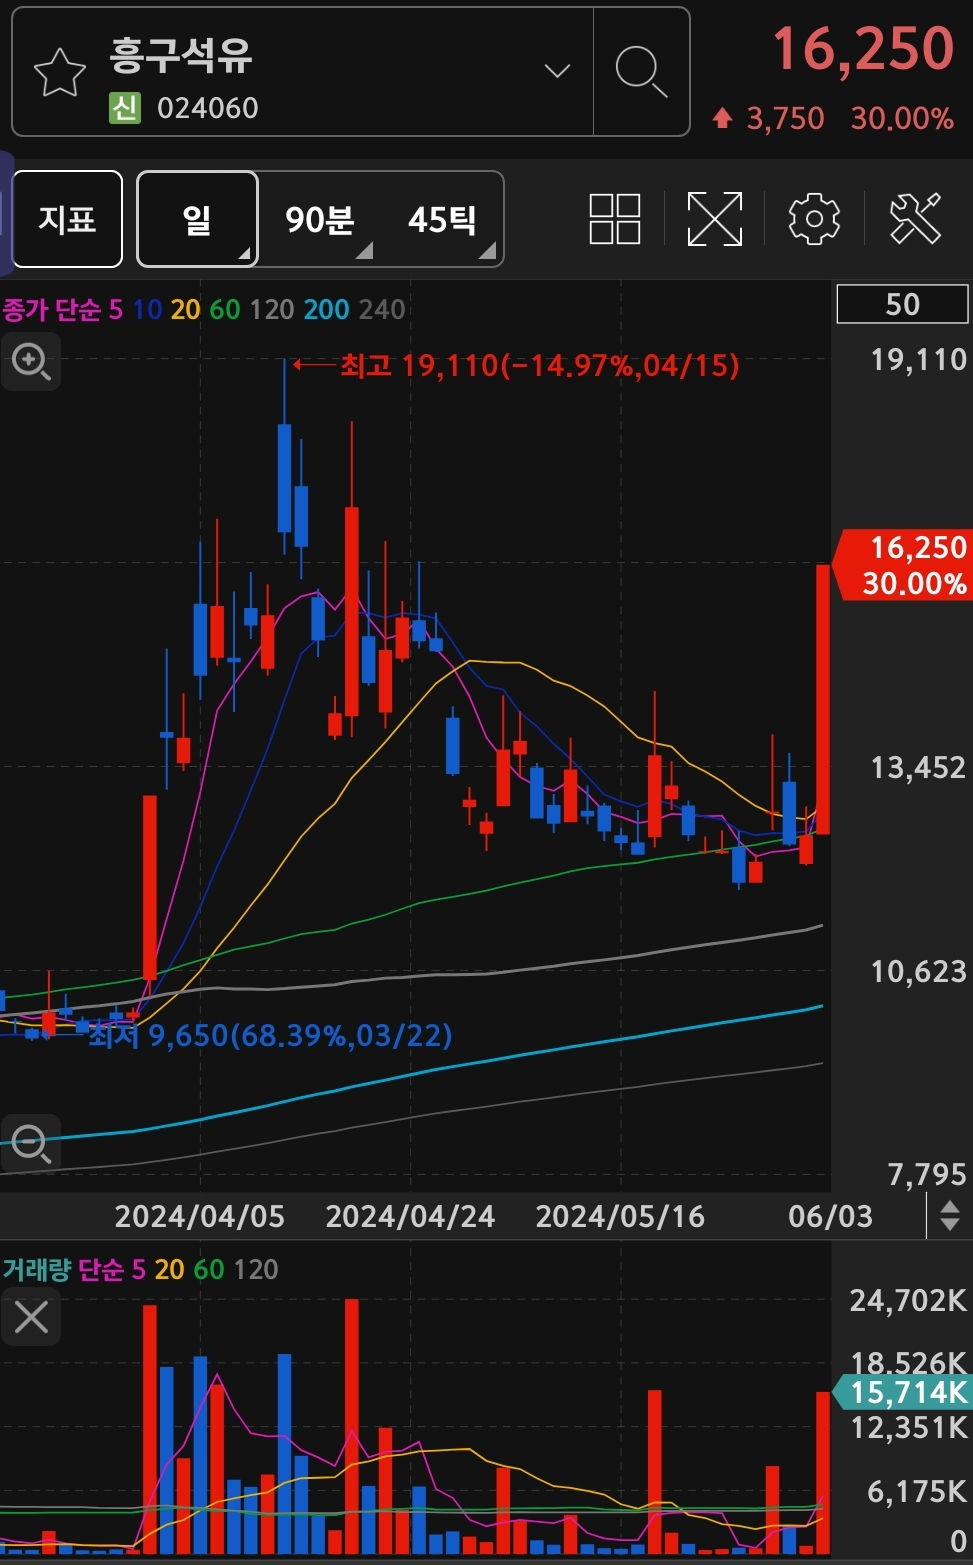Open the 90분 period dropdown corner arrow
The width and height of the screenshot is (973, 1565).
point(365,251)
